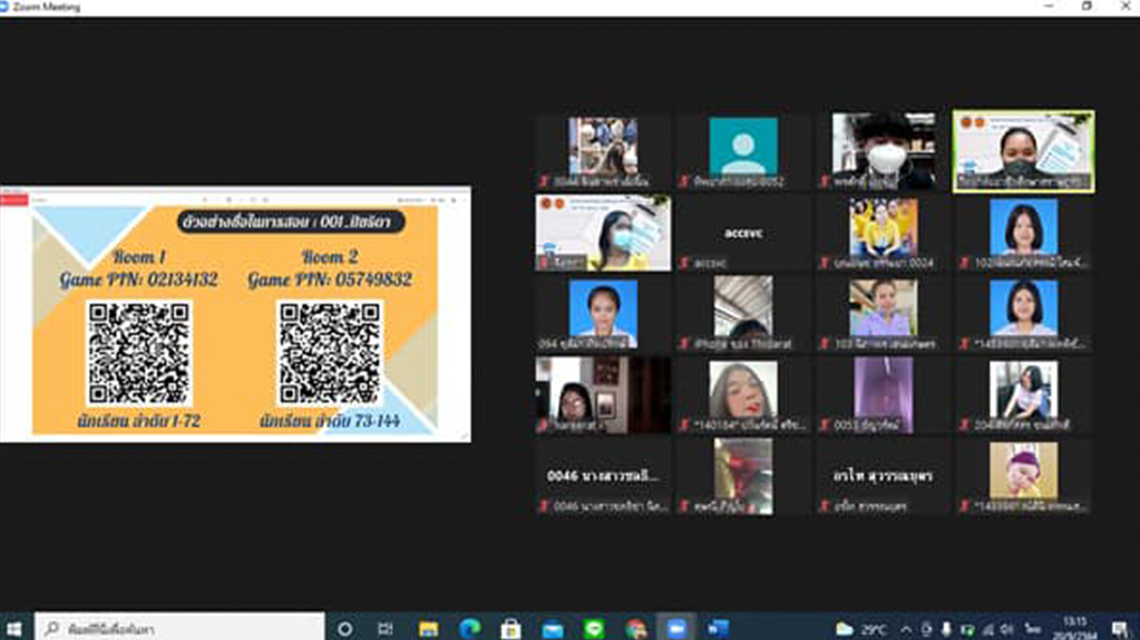Image resolution: width=1140 pixels, height=640 pixels.
Task: Open the clock and calendar flyout
Action: coord(1075,628)
